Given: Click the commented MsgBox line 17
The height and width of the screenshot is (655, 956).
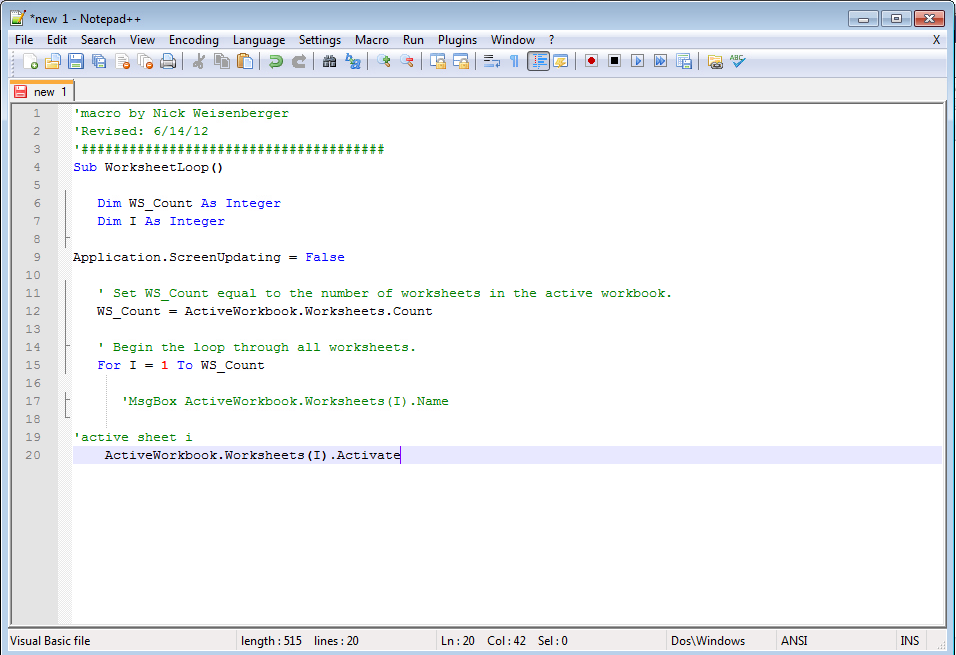Looking at the screenshot, I should pos(285,401).
